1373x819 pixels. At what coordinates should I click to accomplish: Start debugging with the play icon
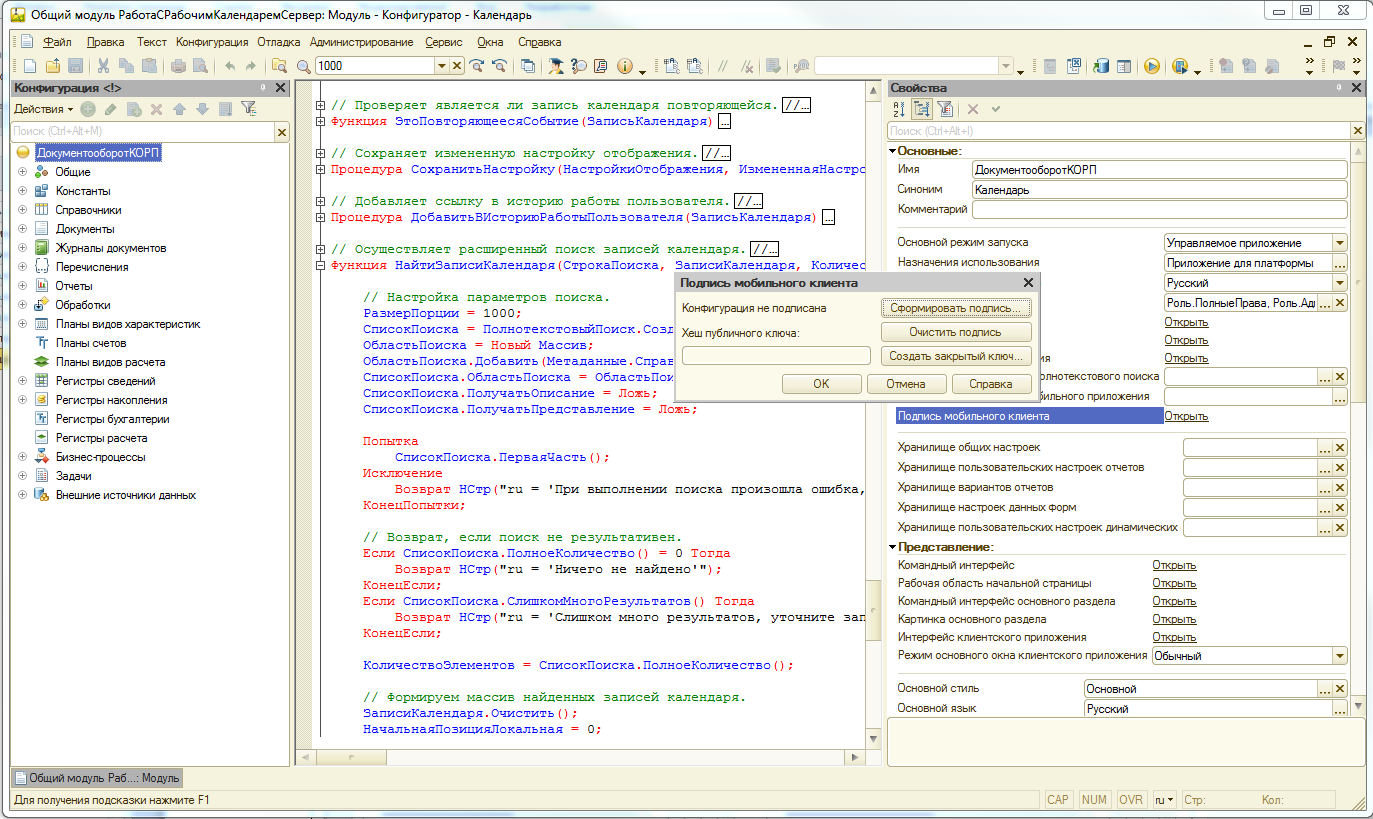tap(1151, 66)
